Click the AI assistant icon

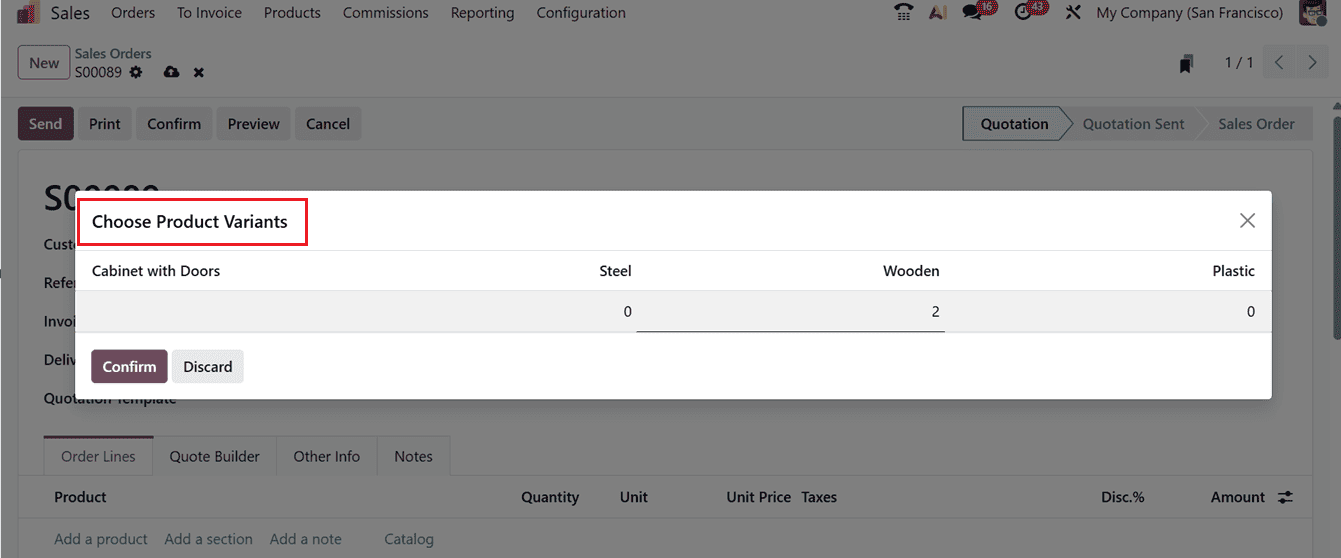937,13
